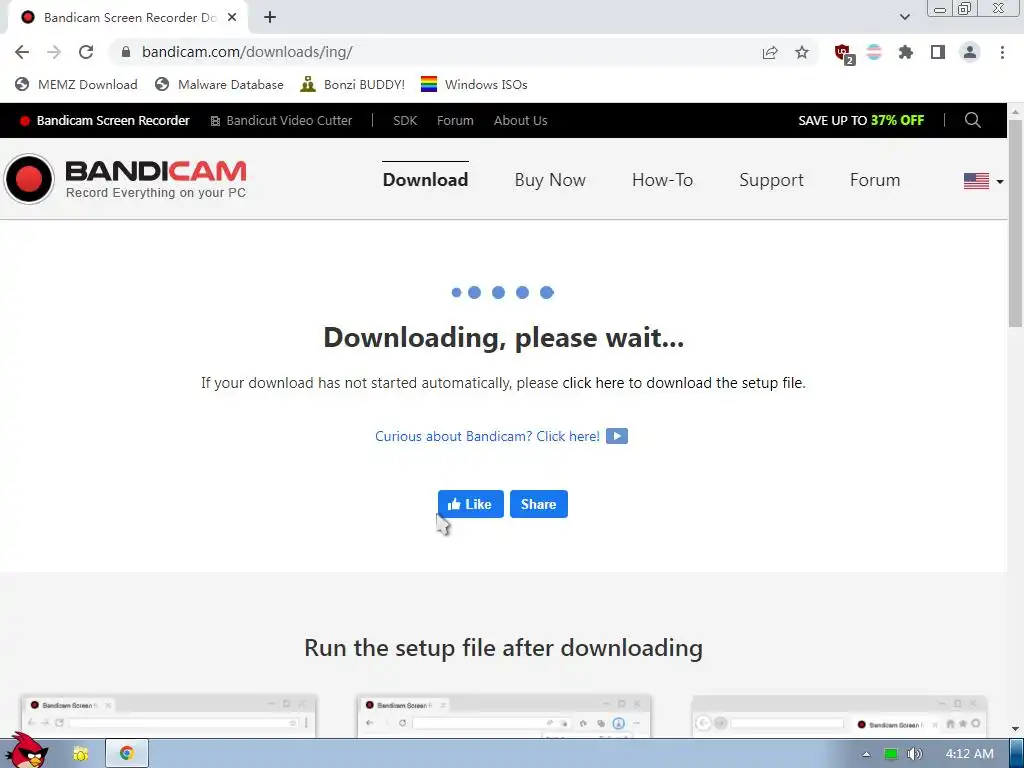Screen dimensions: 1024x768
Task: Click Bandicam Screen Recorder in top bar
Action: coord(104,121)
